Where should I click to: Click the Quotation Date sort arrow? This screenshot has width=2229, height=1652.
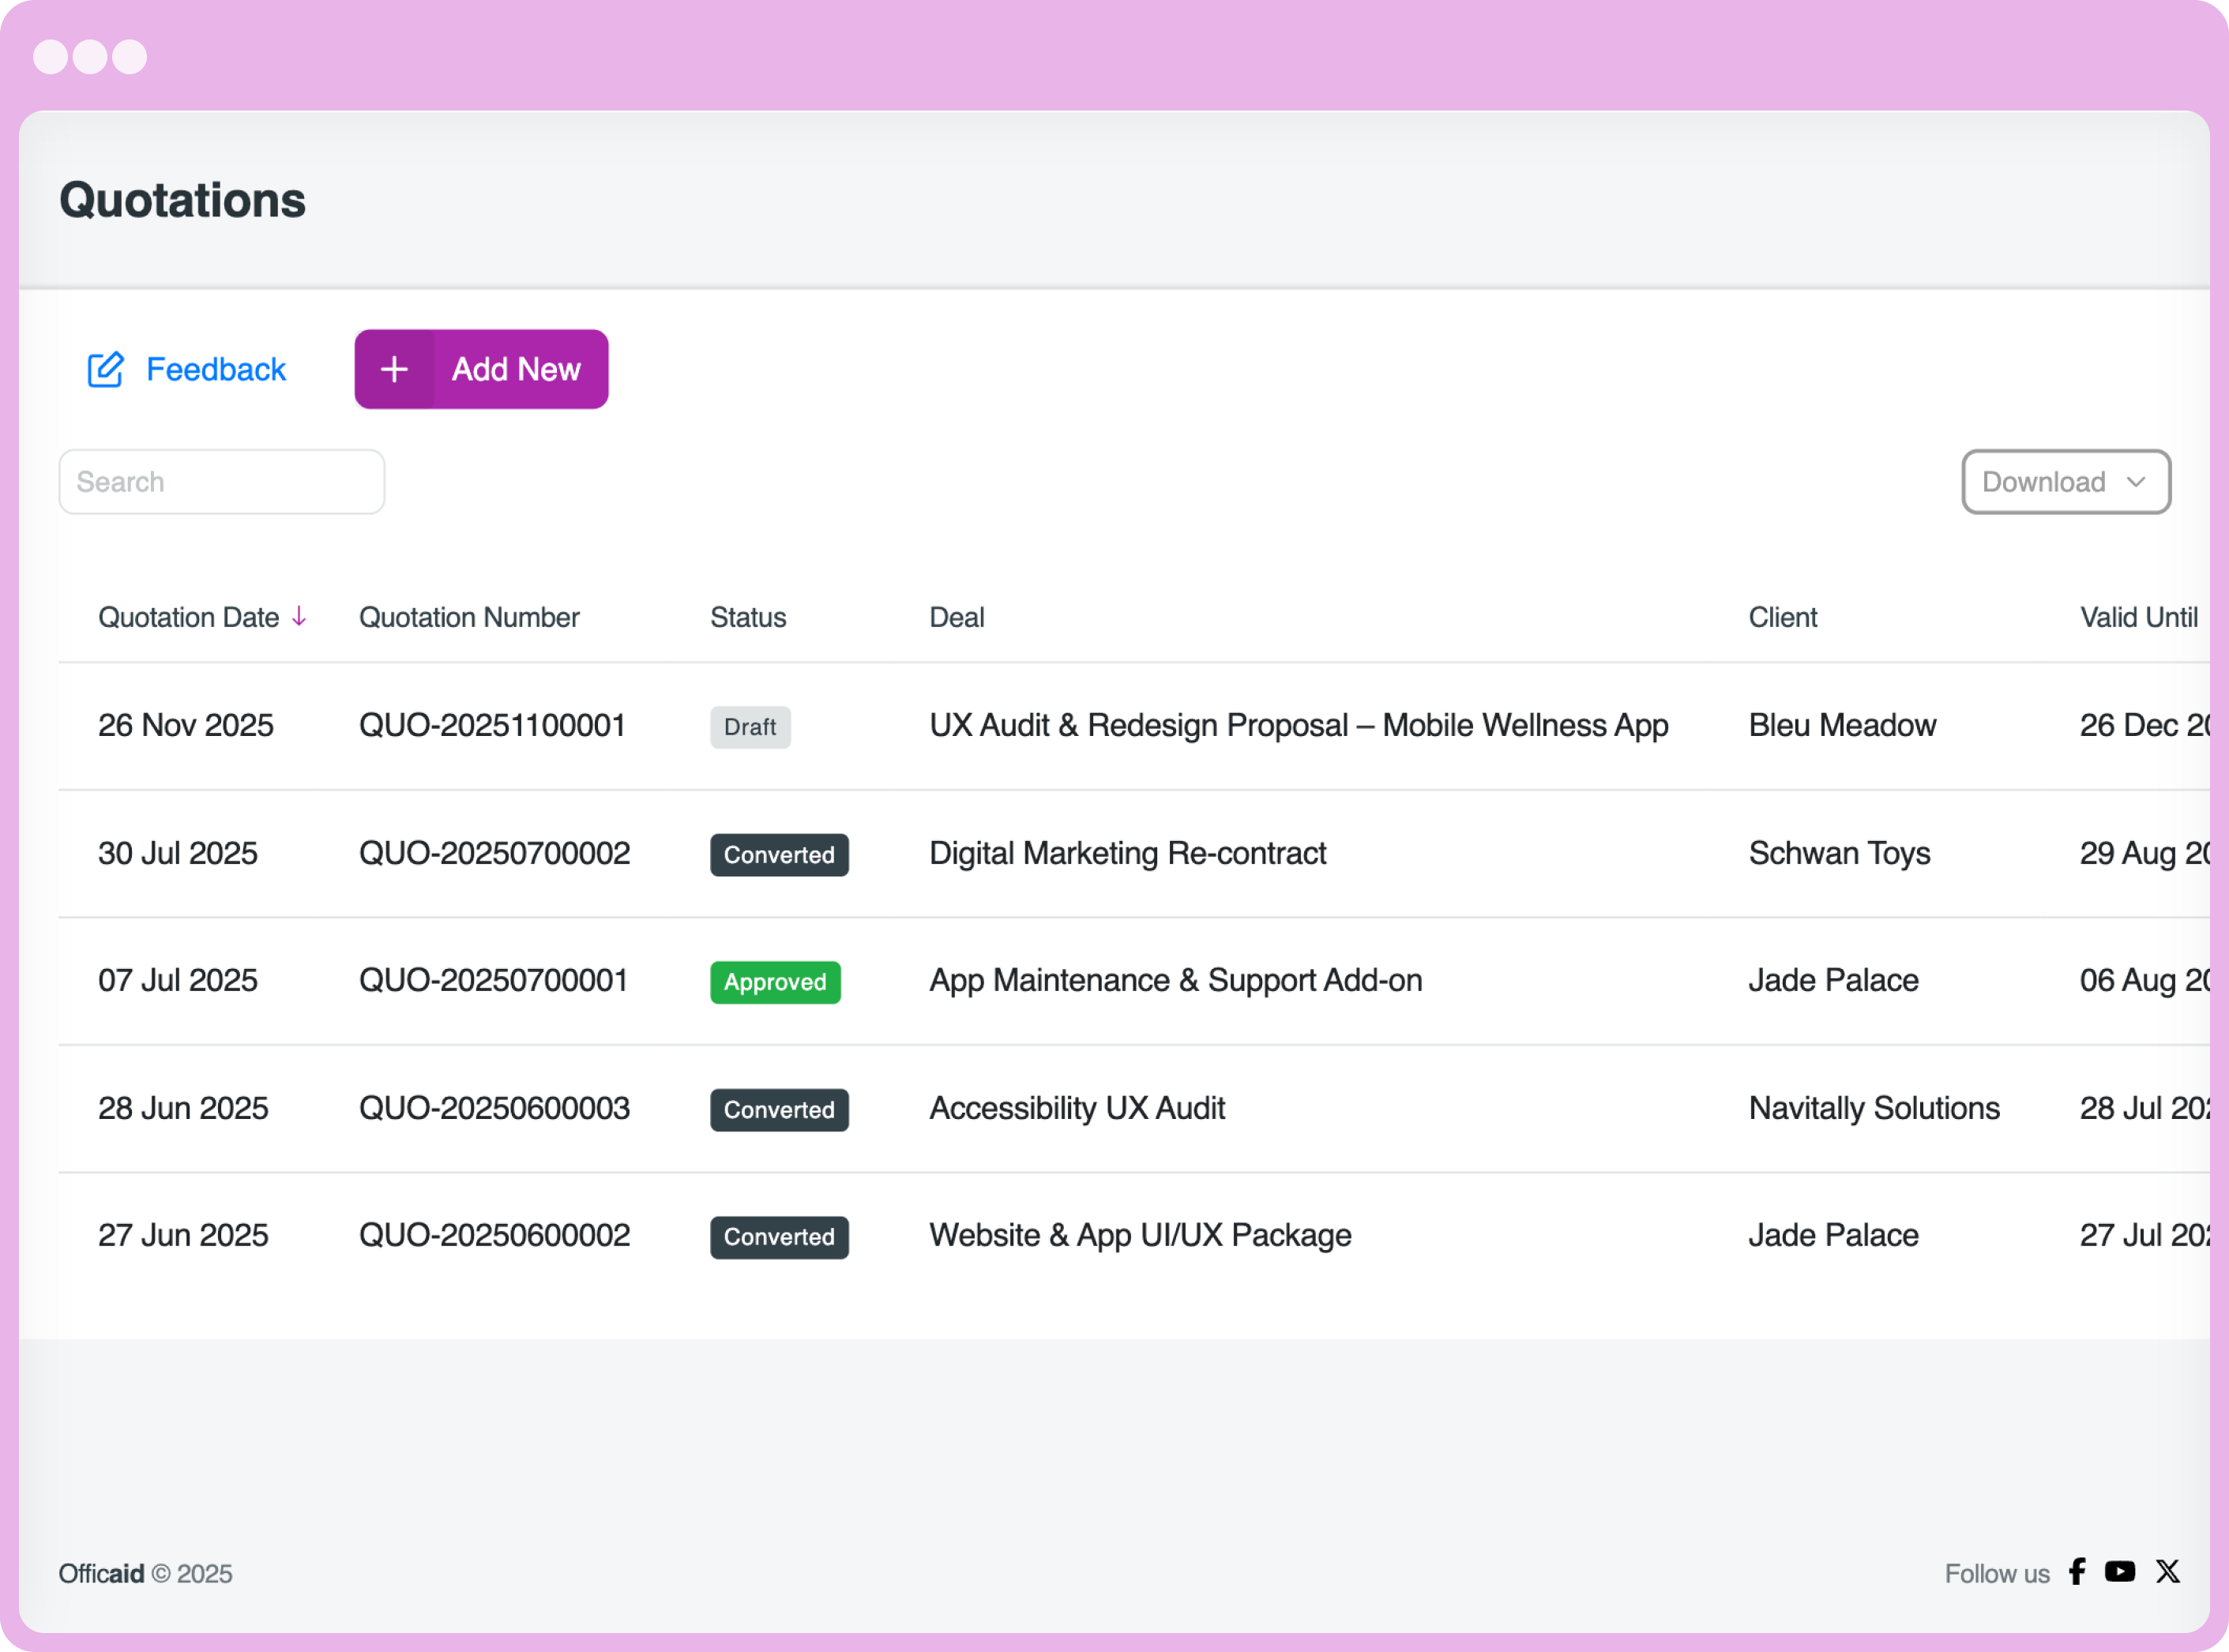point(299,617)
